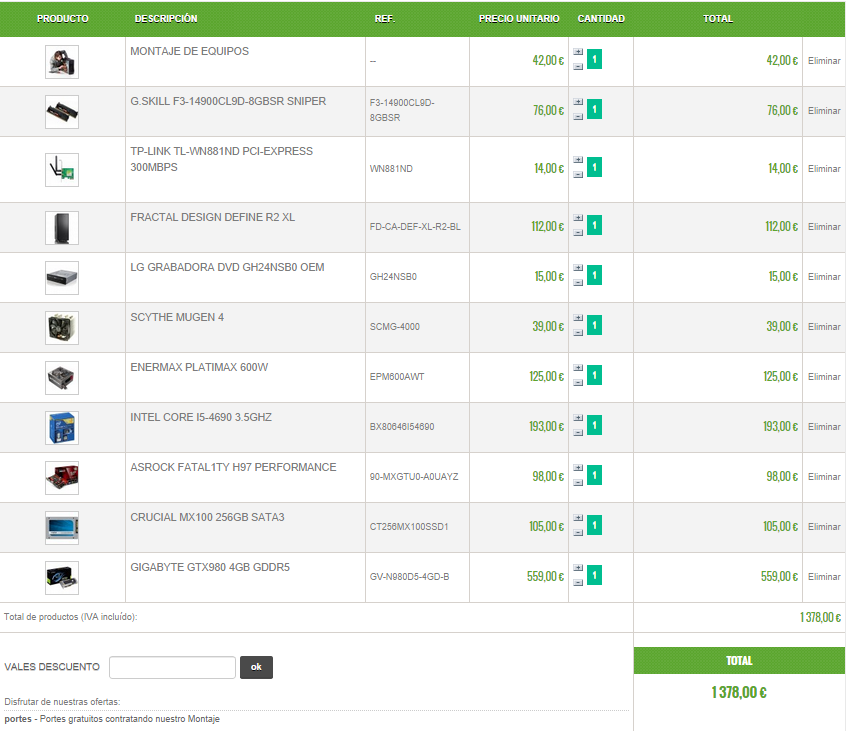The height and width of the screenshot is (731, 846).
Task: Open MONTAJE DE EQUIPOS product thumbnail
Action: [62, 62]
